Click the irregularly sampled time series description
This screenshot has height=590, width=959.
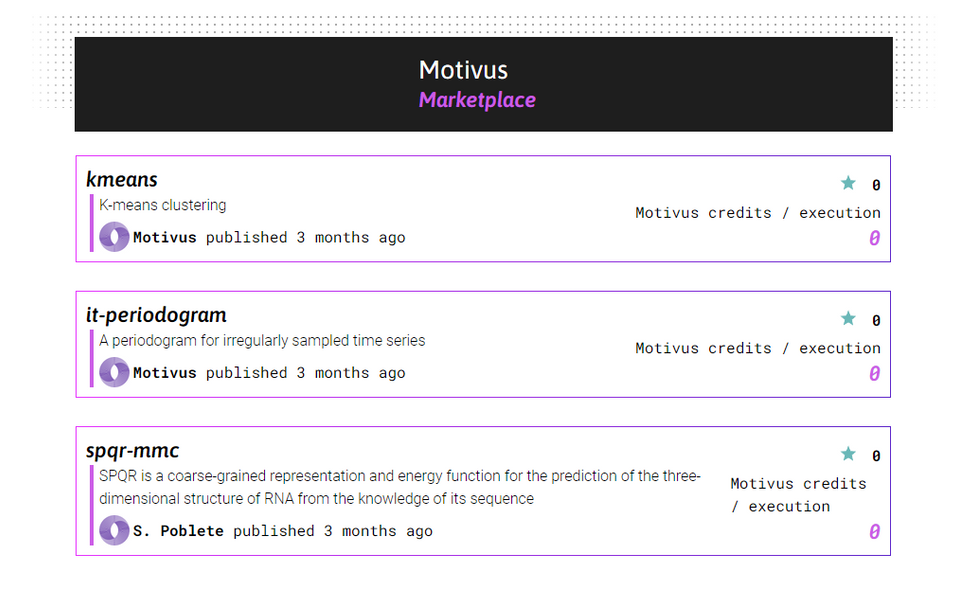(262, 341)
